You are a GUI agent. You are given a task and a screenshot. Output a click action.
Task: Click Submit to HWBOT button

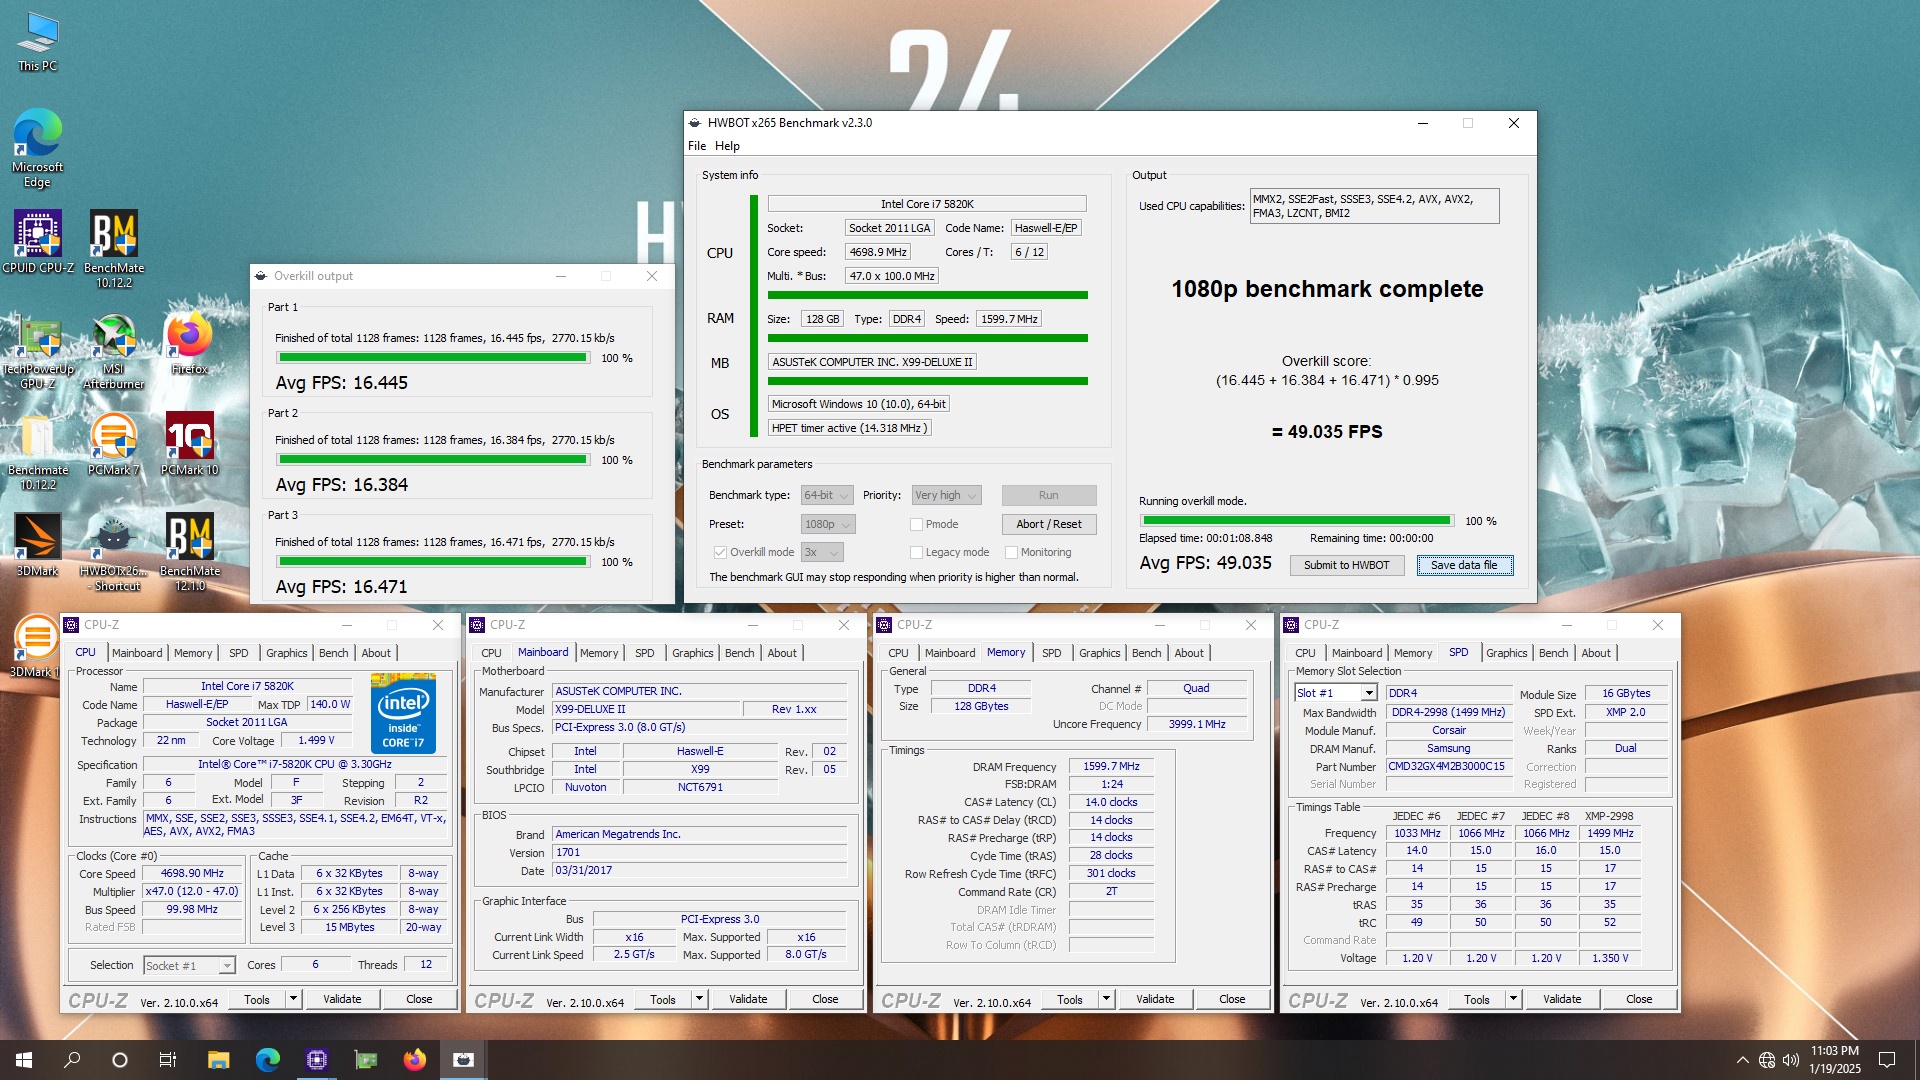click(x=1346, y=565)
